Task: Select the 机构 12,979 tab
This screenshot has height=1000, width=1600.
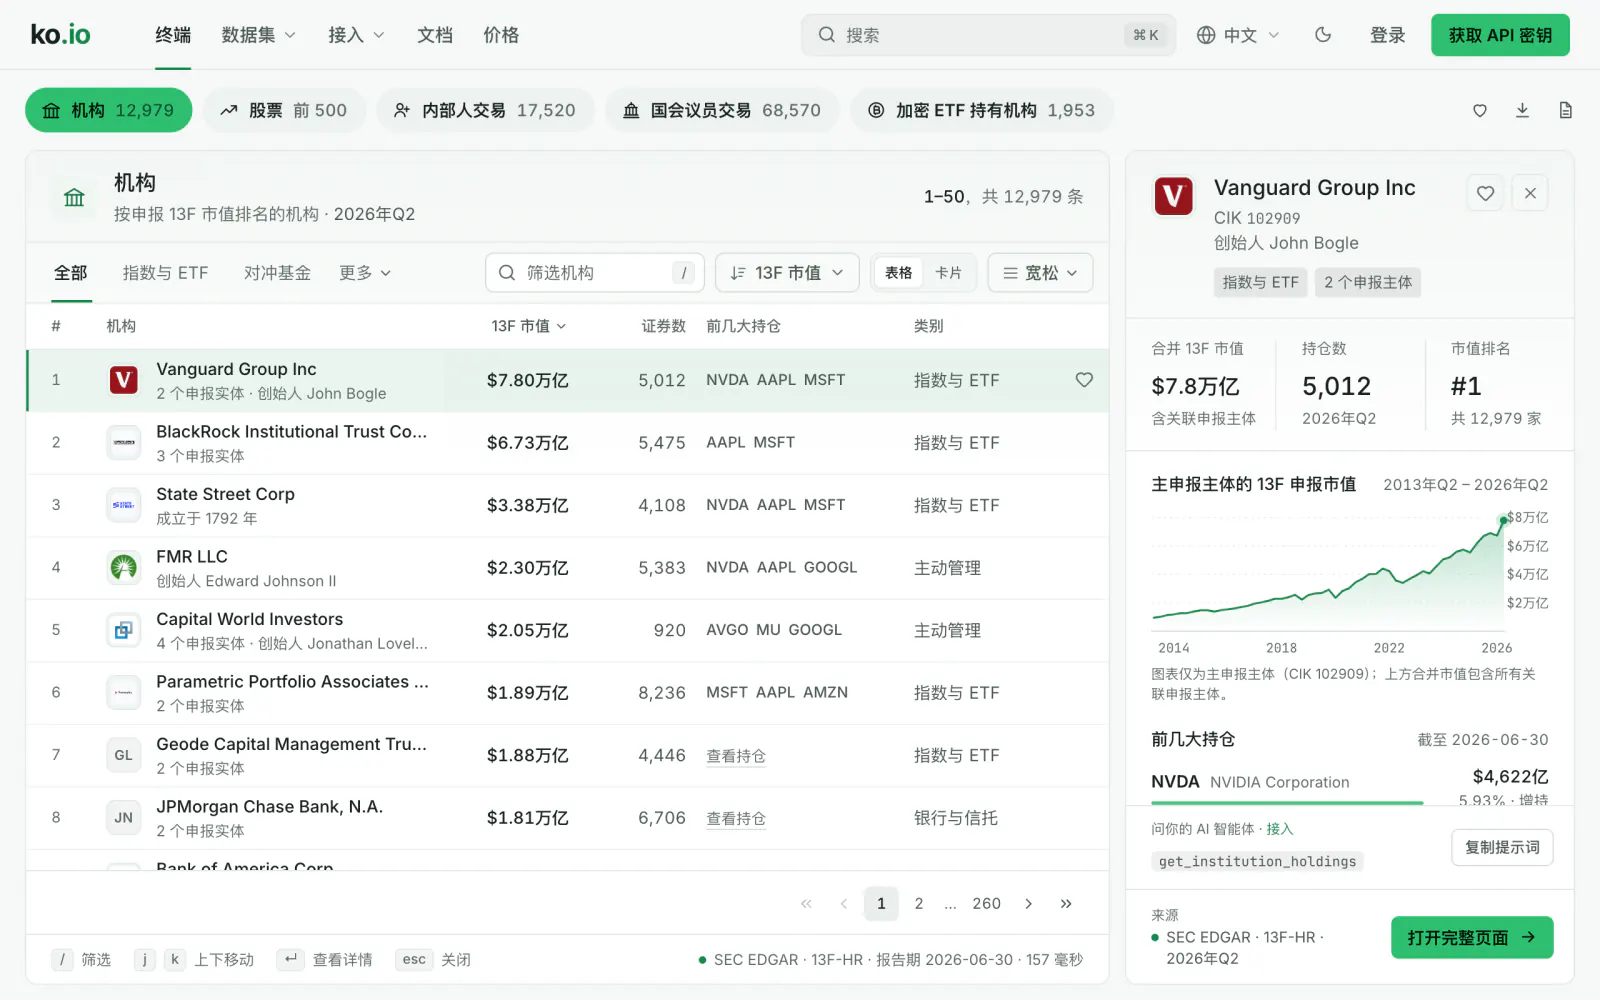Action: tap(108, 110)
